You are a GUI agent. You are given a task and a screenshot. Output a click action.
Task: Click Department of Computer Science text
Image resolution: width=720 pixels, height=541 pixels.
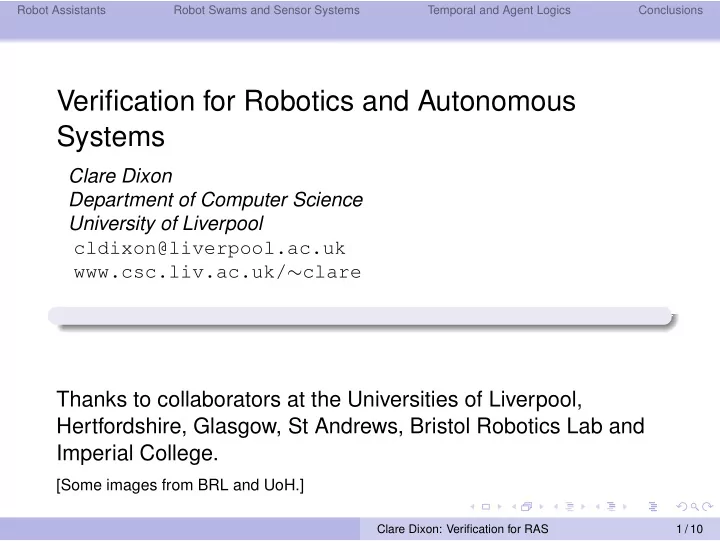[x=216, y=200]
